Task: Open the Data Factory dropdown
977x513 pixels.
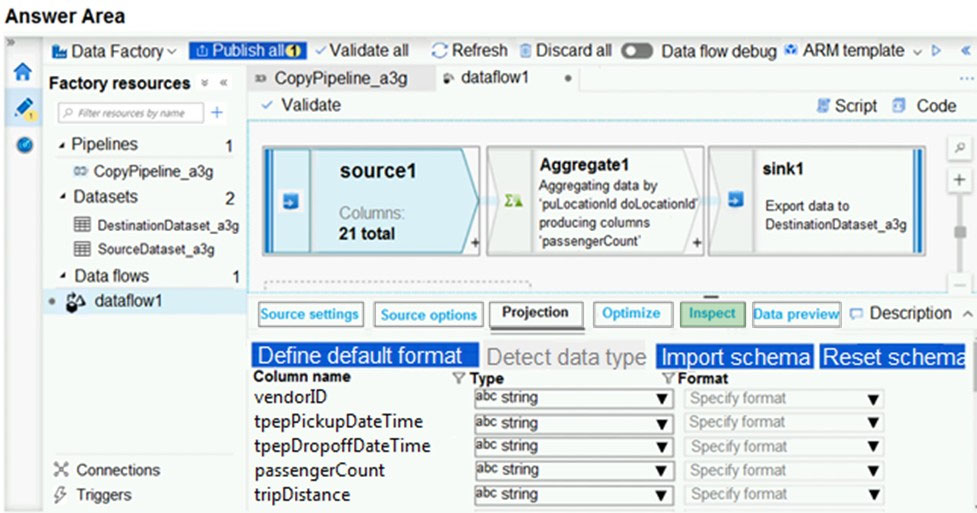Action: [x=114, y=51]
